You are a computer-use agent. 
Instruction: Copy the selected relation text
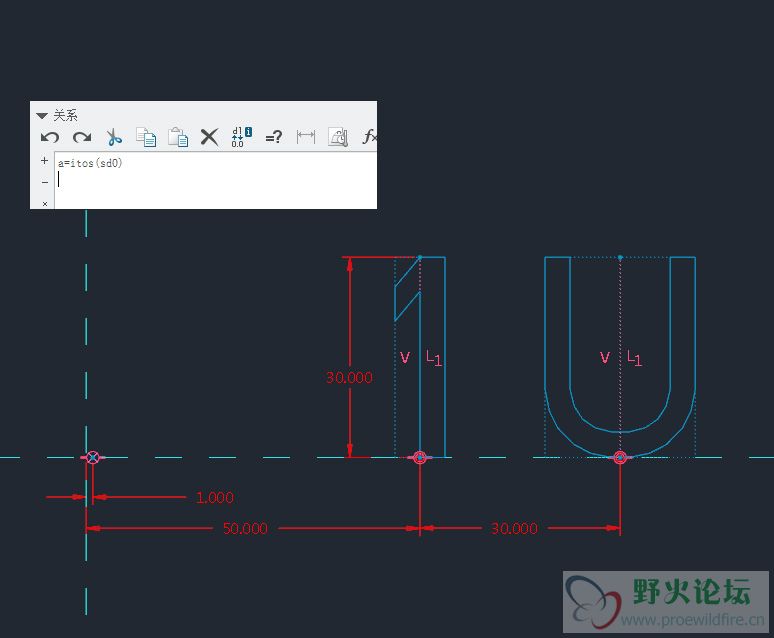pyautogui.click(x=146, y=137)
